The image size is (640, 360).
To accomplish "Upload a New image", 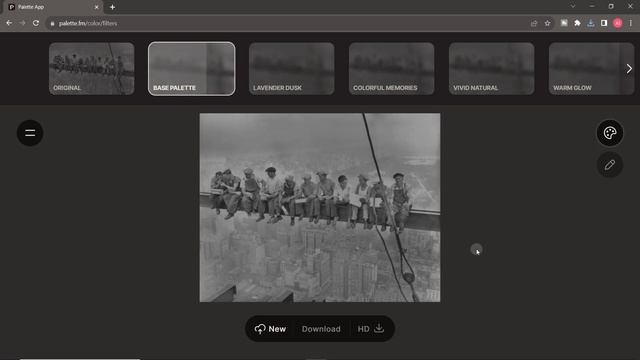I will (x=270, y=329).
